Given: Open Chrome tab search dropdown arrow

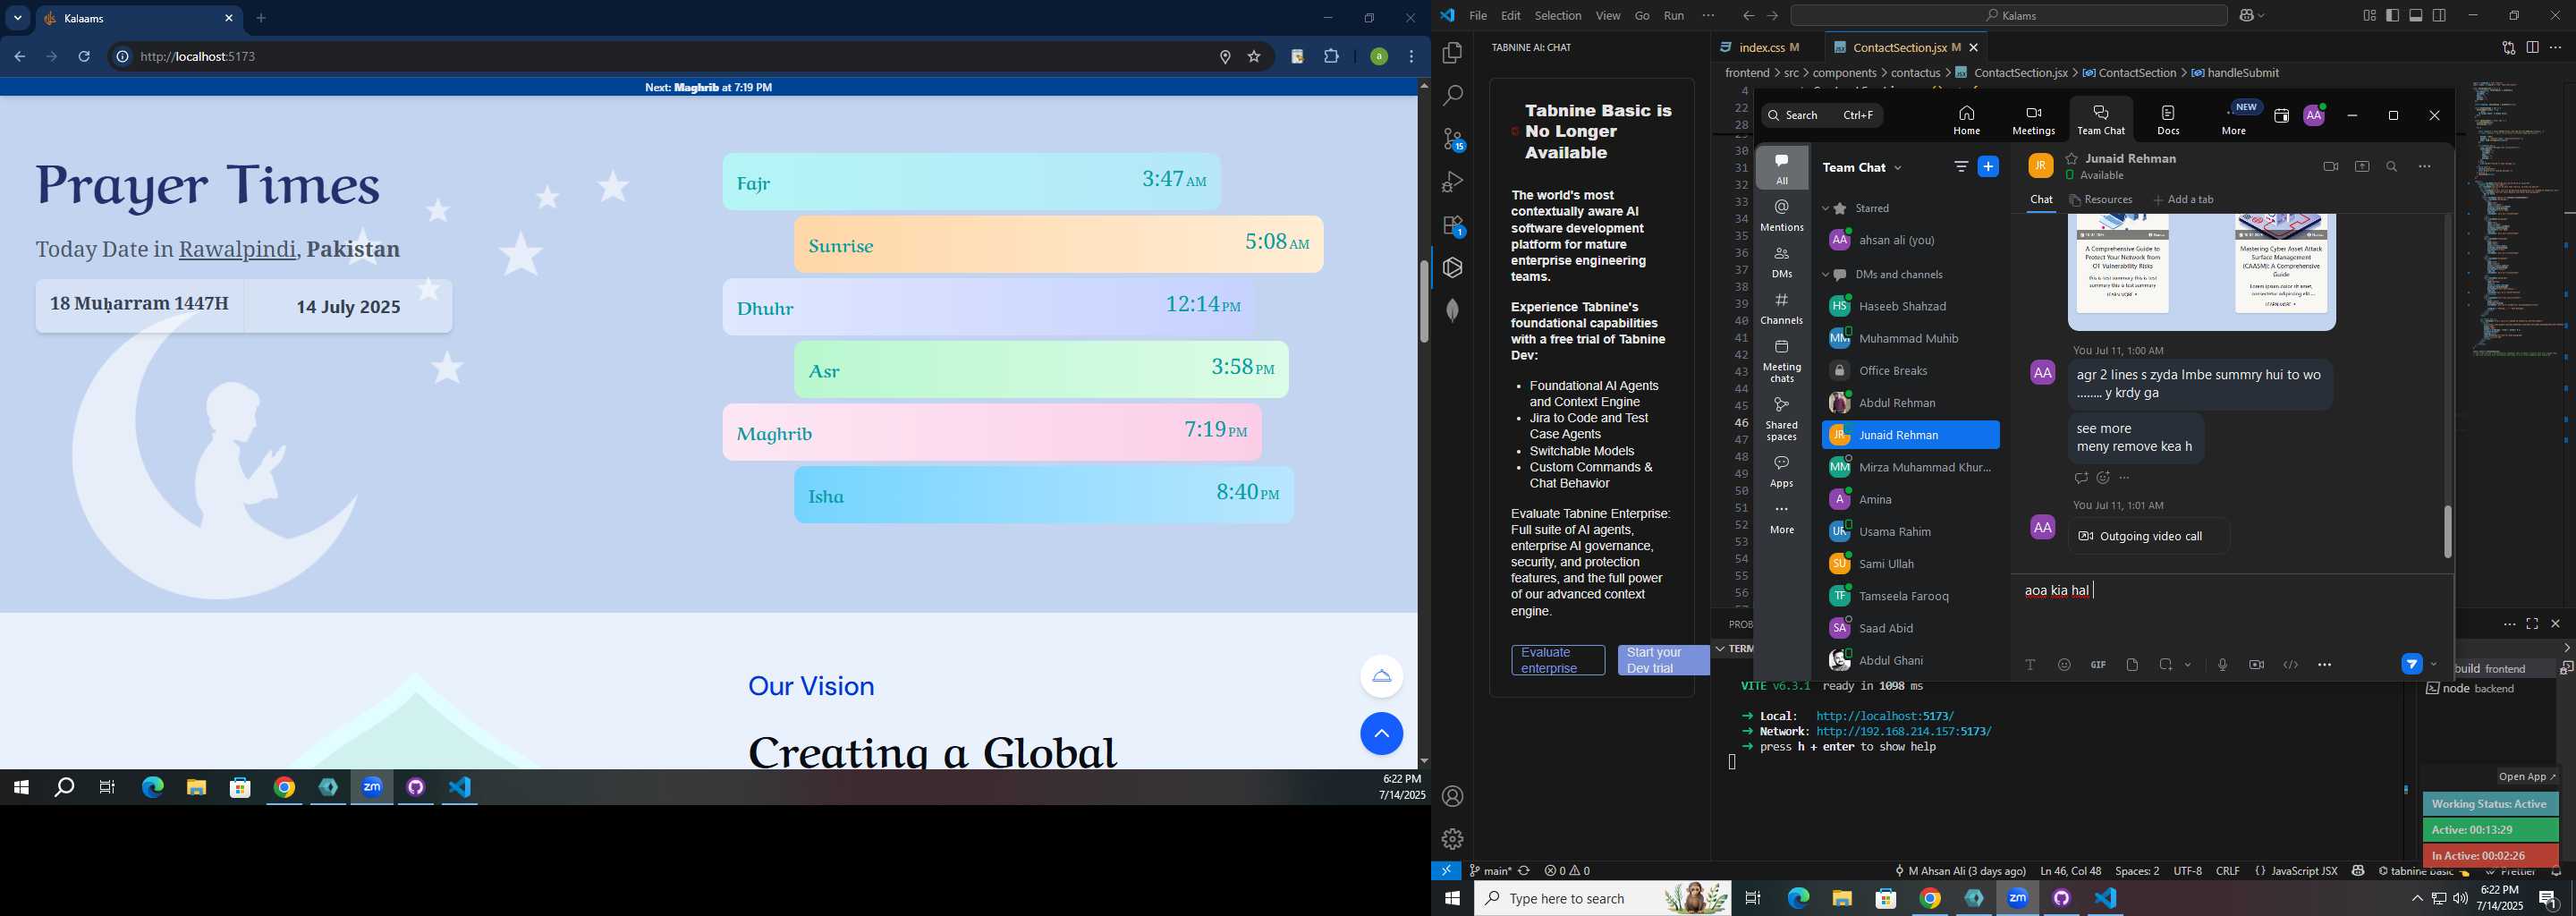Looking at the screenshot, I should pos(18,18).
